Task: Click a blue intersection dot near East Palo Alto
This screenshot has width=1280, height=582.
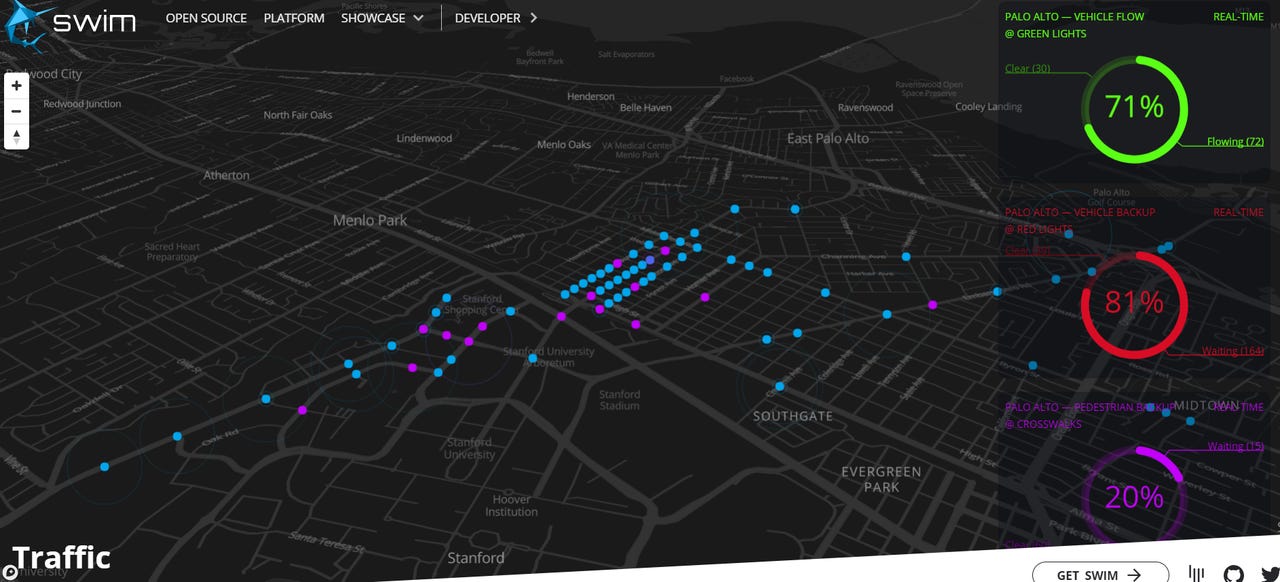Action: tap(795, 209)
